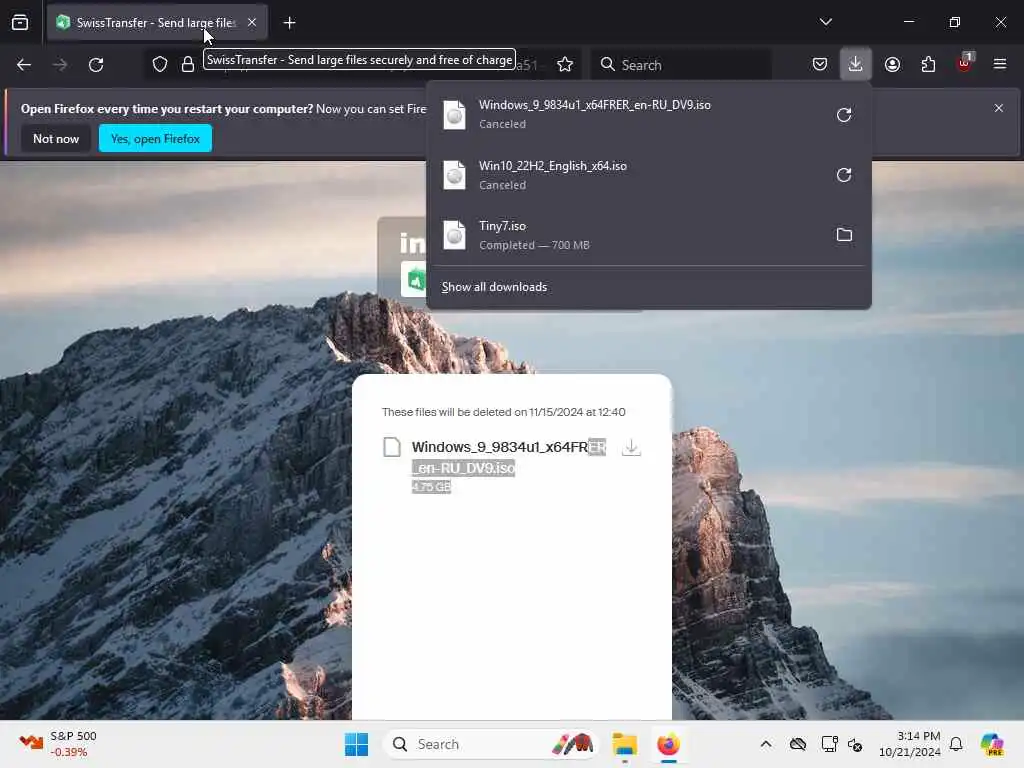Focus the Firefox Search box
The image size is (1024, 768).
pos(681,65)
